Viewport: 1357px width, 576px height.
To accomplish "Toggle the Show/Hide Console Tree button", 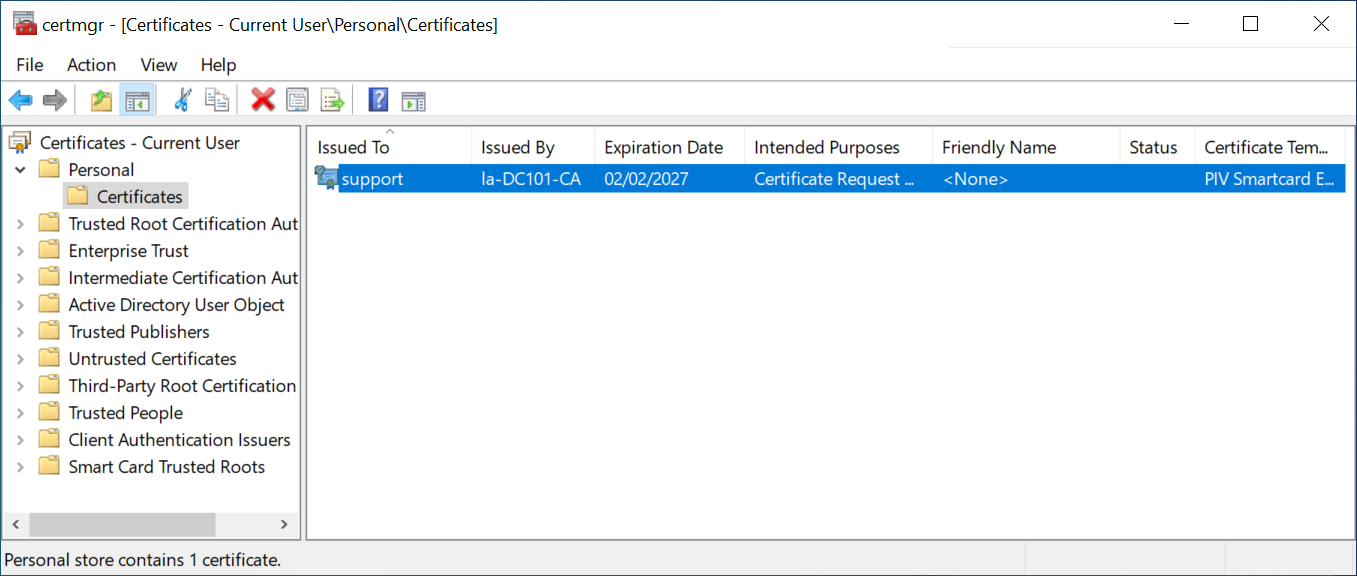I will tap(136, 100).
